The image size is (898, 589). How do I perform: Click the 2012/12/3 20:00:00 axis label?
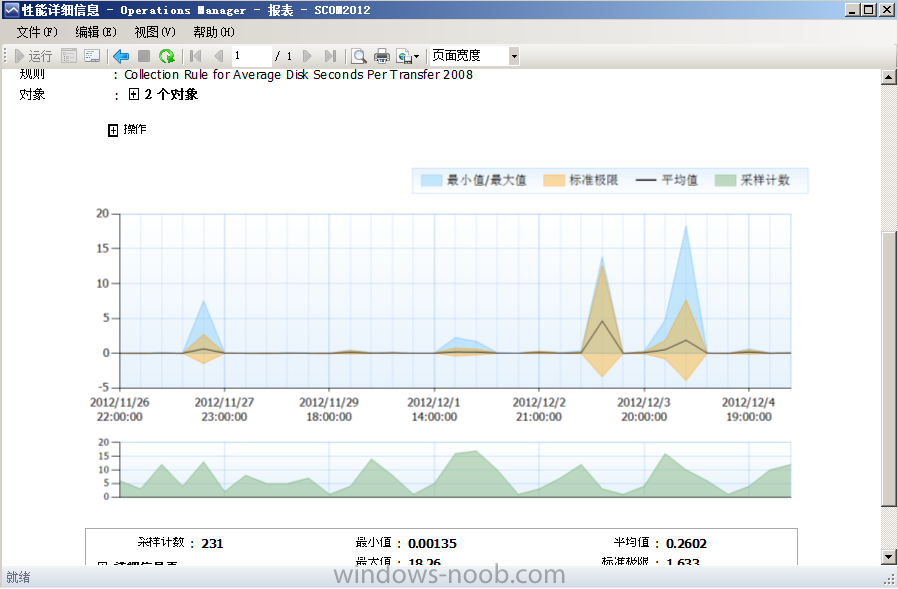tap(644, 410)
